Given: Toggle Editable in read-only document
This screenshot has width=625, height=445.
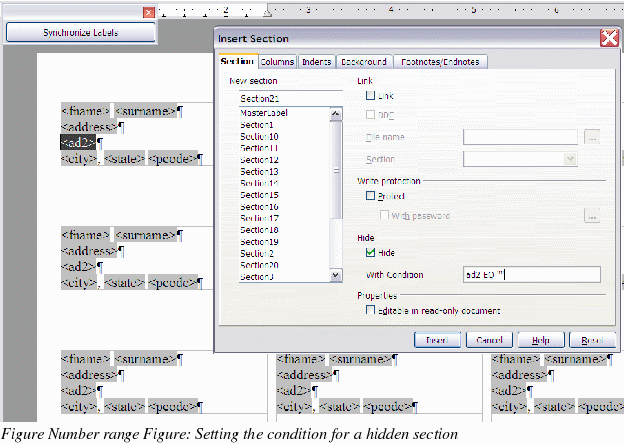Looking at the screenshot, I should [371, 311].
